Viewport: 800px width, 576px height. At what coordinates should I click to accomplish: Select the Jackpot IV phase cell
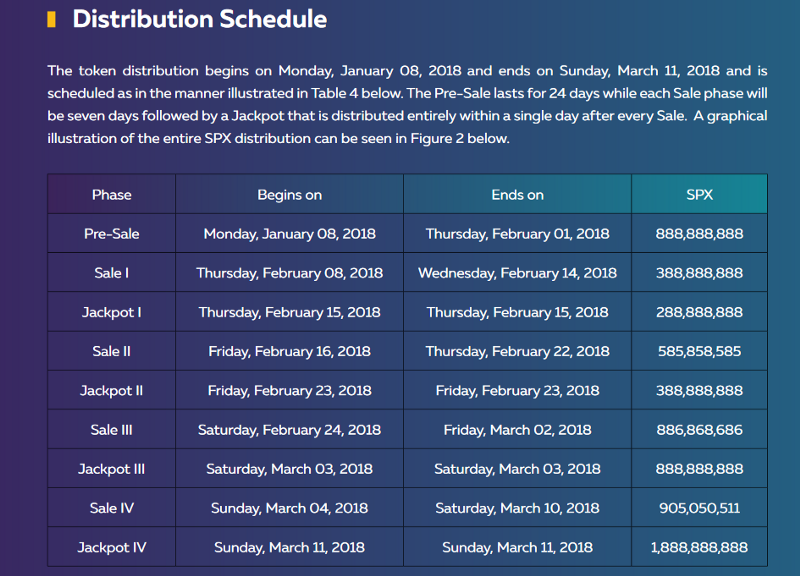tap(112, 547)
